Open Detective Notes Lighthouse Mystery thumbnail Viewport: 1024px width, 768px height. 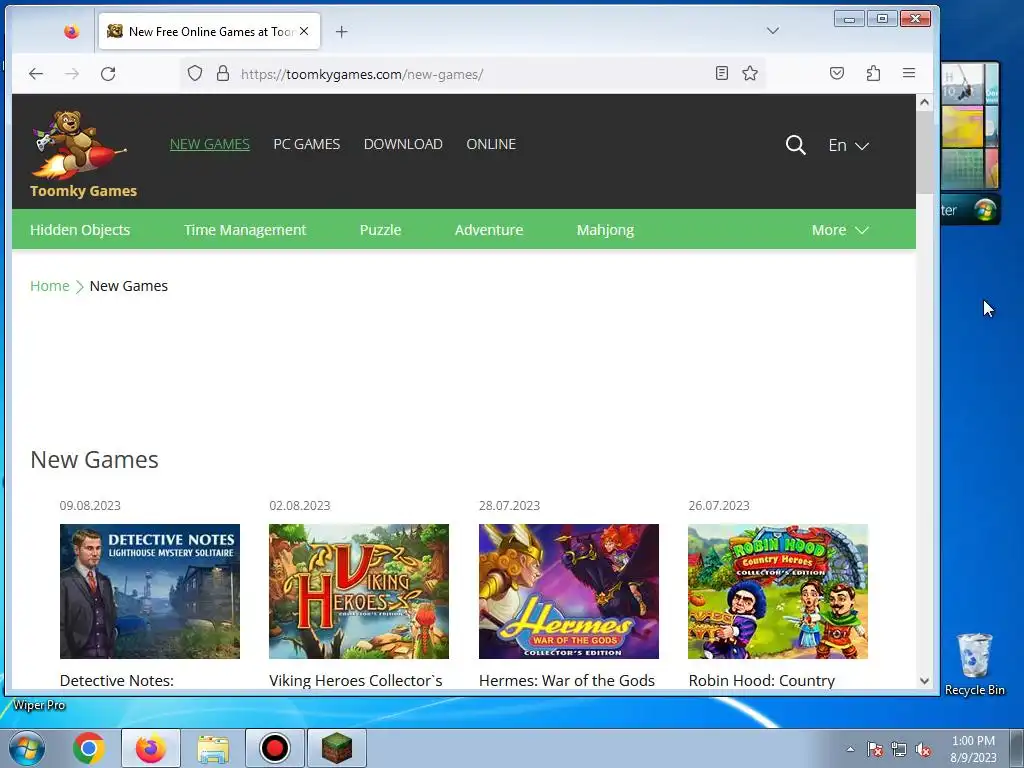tap(150, 591)
